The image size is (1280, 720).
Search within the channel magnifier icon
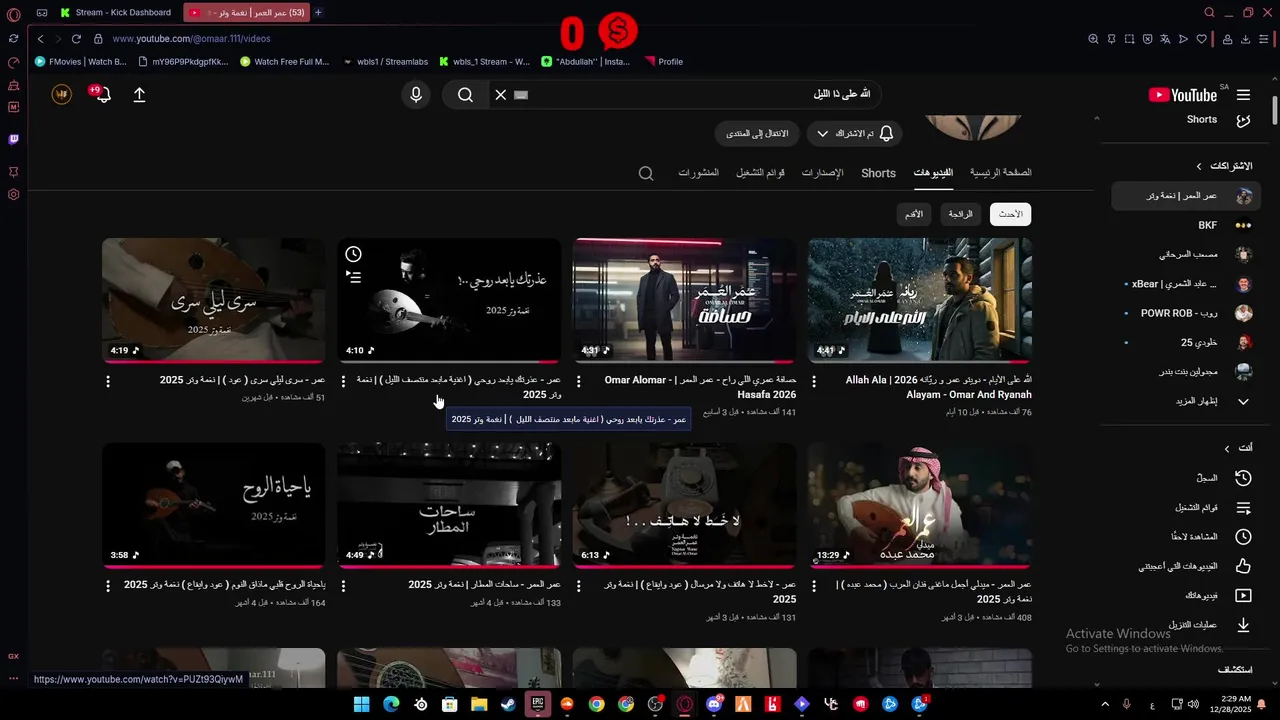pyautogui.click(x=646, y=173)
